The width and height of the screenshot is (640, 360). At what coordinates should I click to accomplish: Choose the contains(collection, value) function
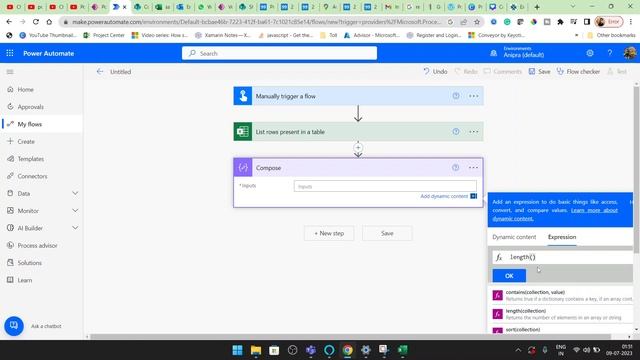562,296
